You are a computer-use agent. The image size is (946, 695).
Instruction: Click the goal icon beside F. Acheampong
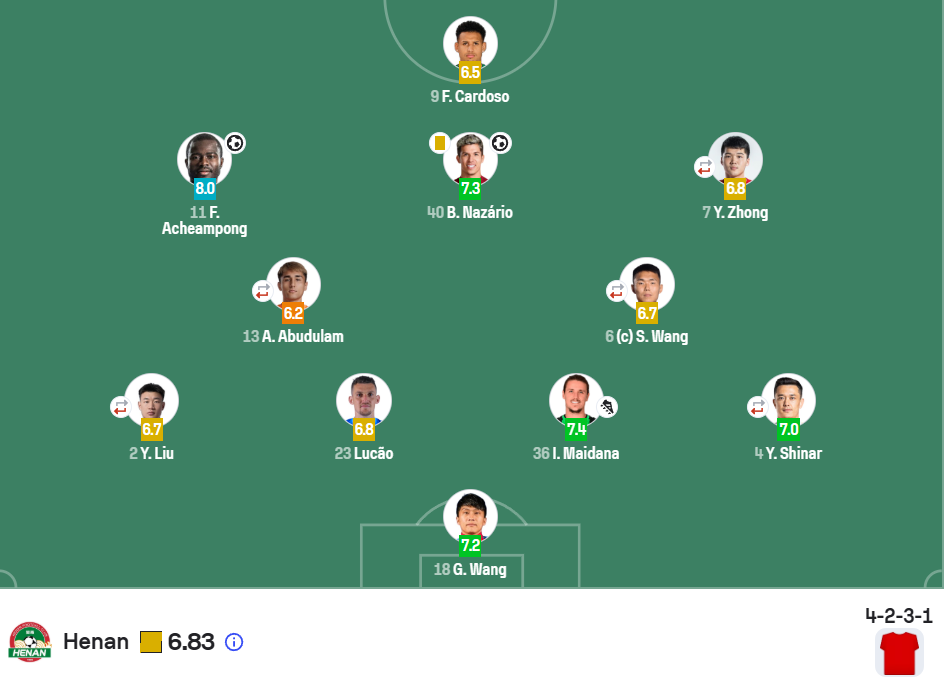click(235, 143)
